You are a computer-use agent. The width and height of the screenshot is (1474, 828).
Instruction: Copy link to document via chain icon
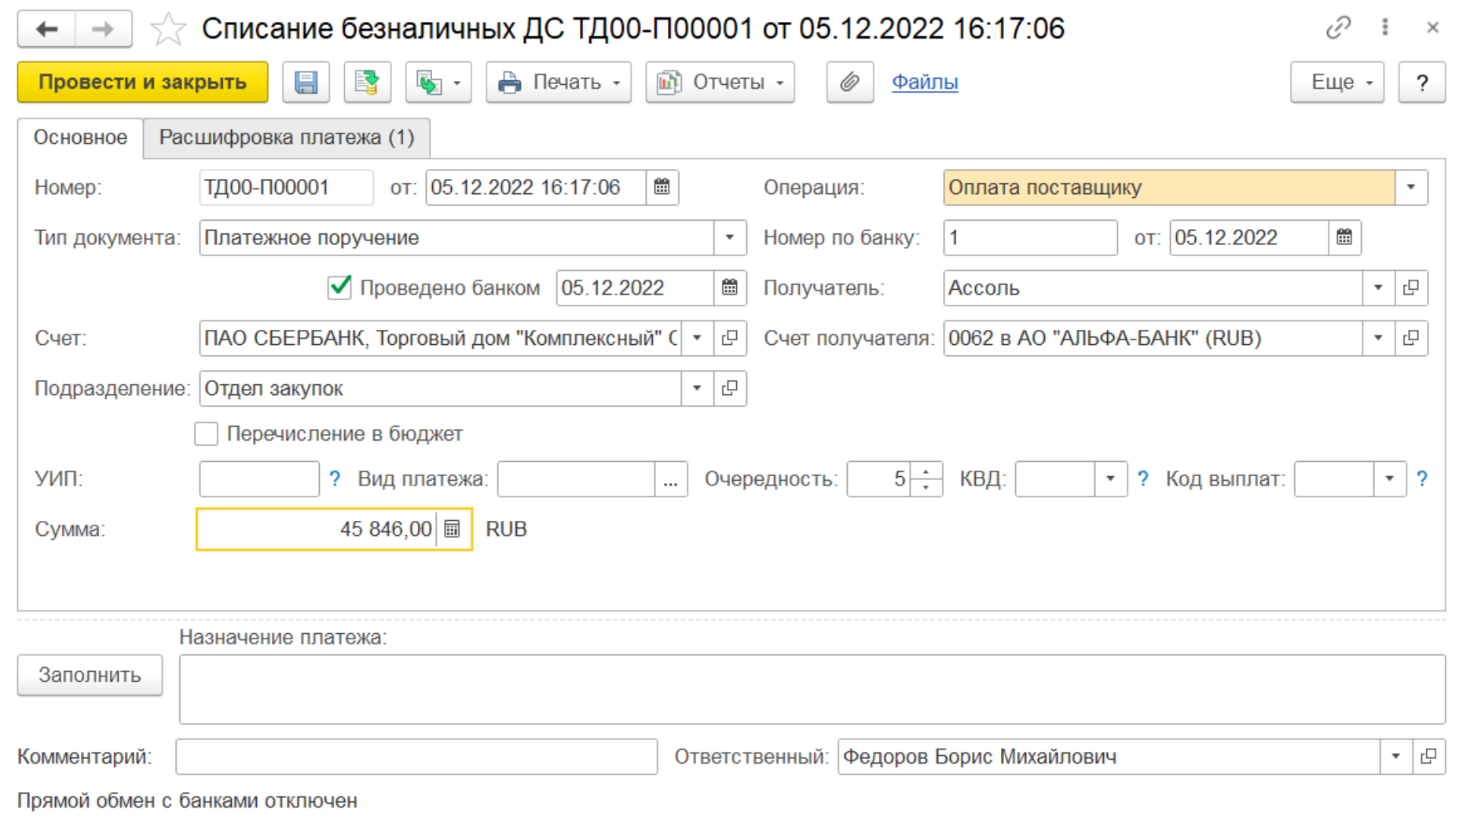click(1337, 28)
